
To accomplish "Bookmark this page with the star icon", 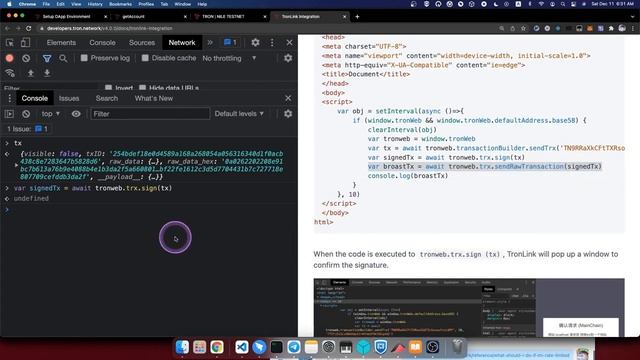I will coord(524,28).
